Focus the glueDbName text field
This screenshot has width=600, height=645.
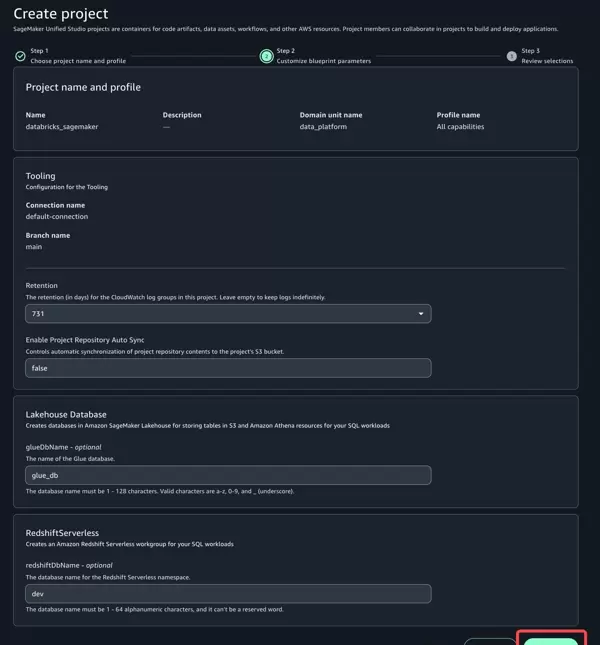click(228, 475)
